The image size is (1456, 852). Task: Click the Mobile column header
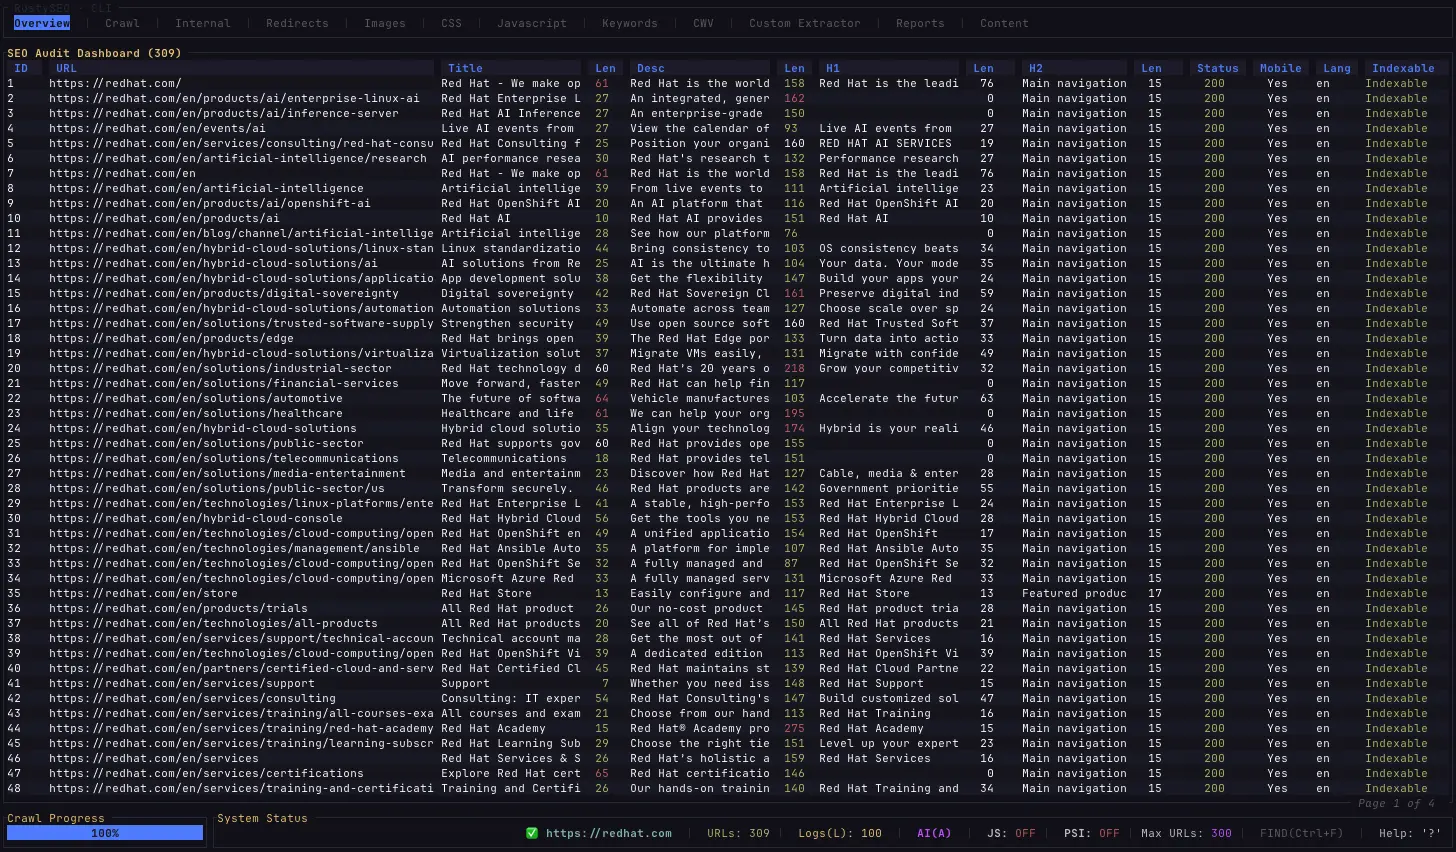pos(1281,68)
